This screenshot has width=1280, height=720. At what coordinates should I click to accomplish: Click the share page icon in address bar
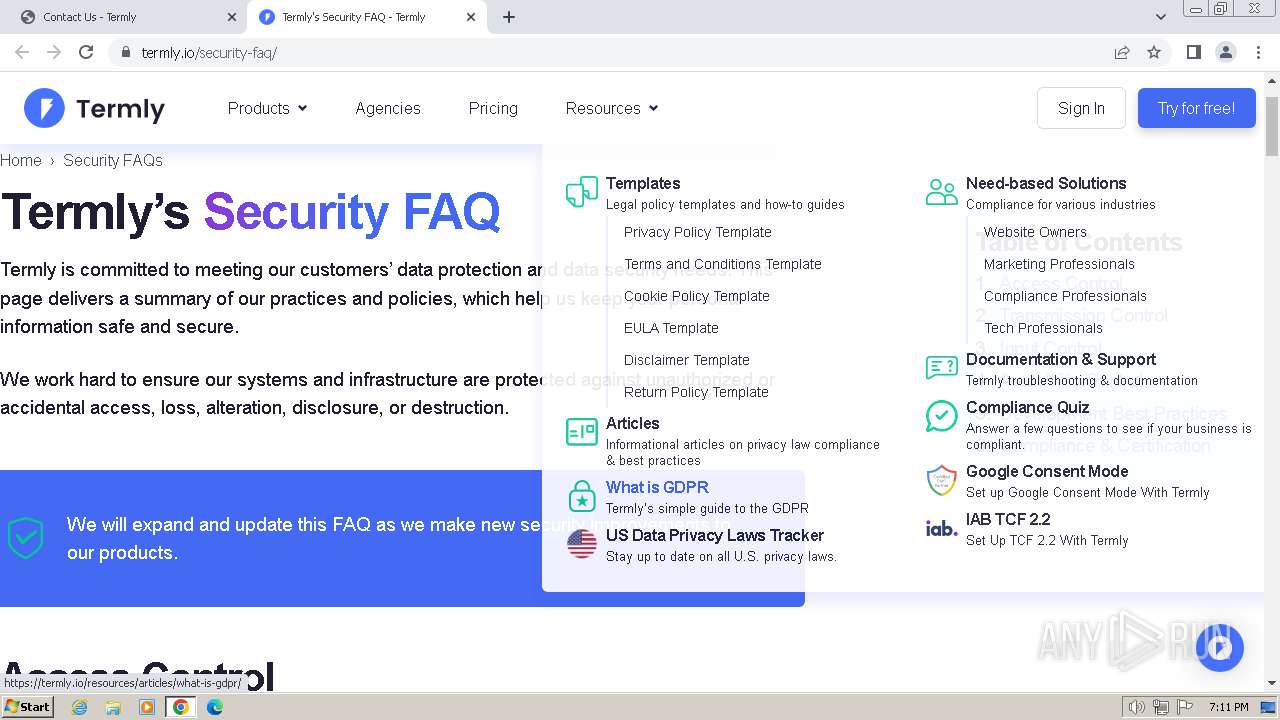tap(1122, 52)
